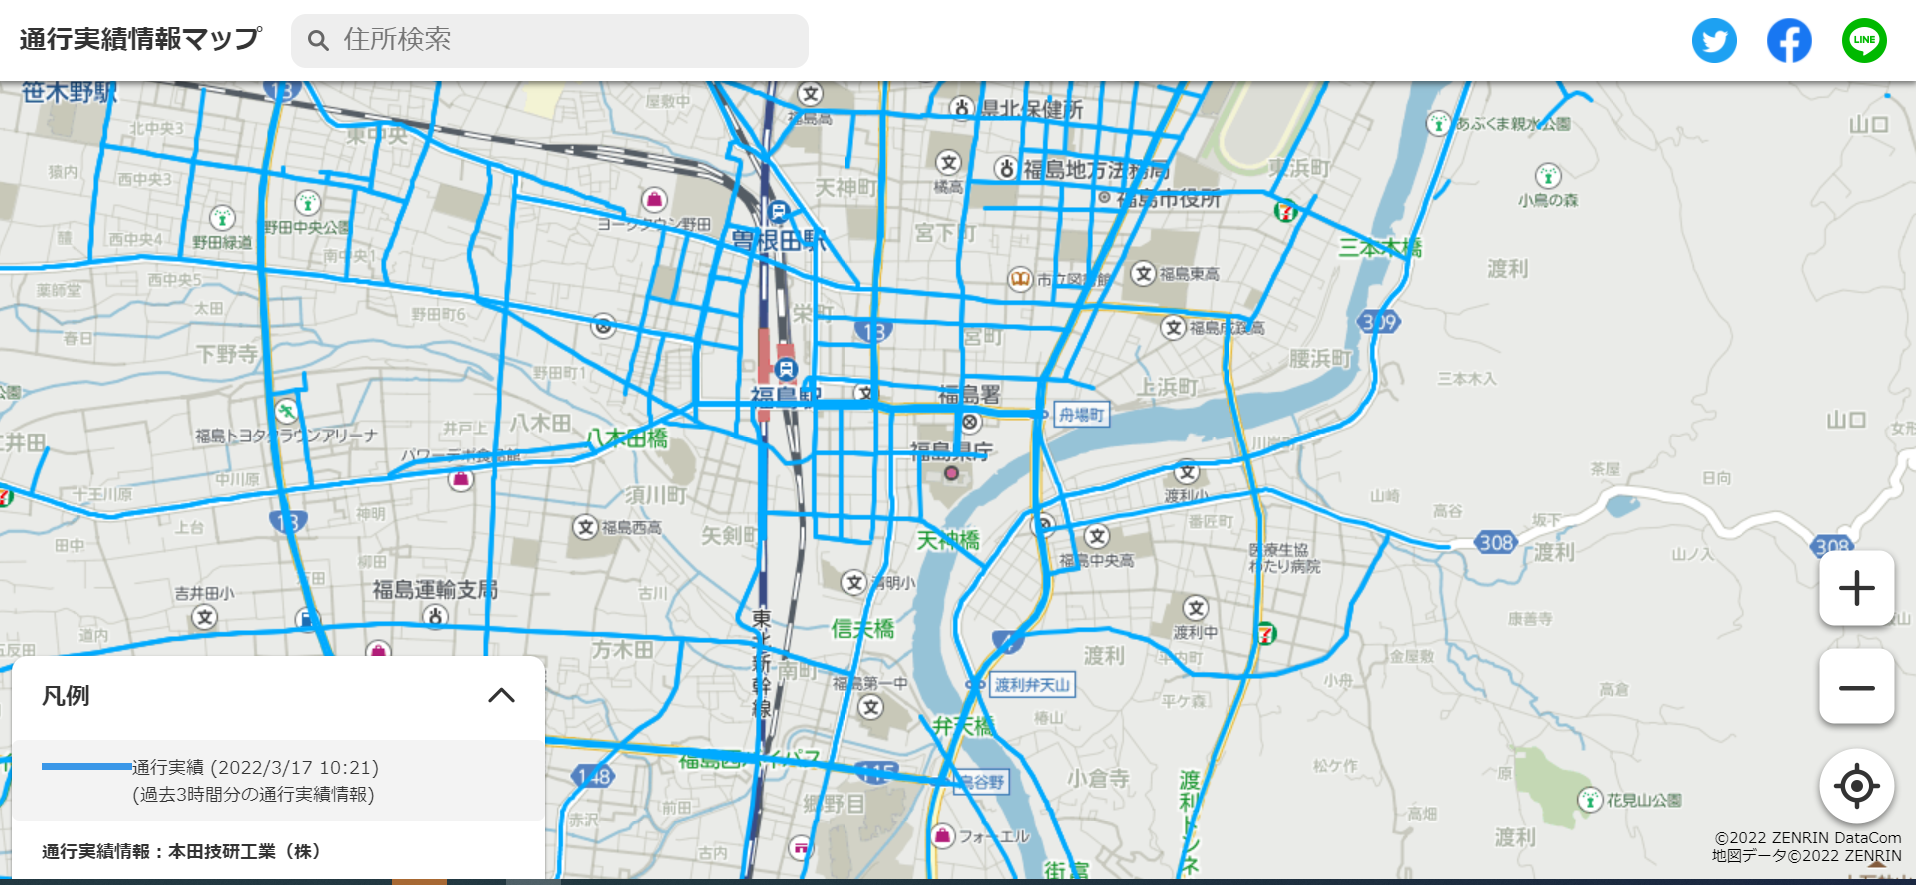Viewport: 1916px width, 885px height.
Task: Click the 凡例 legend header text
Action: [66, 696]
